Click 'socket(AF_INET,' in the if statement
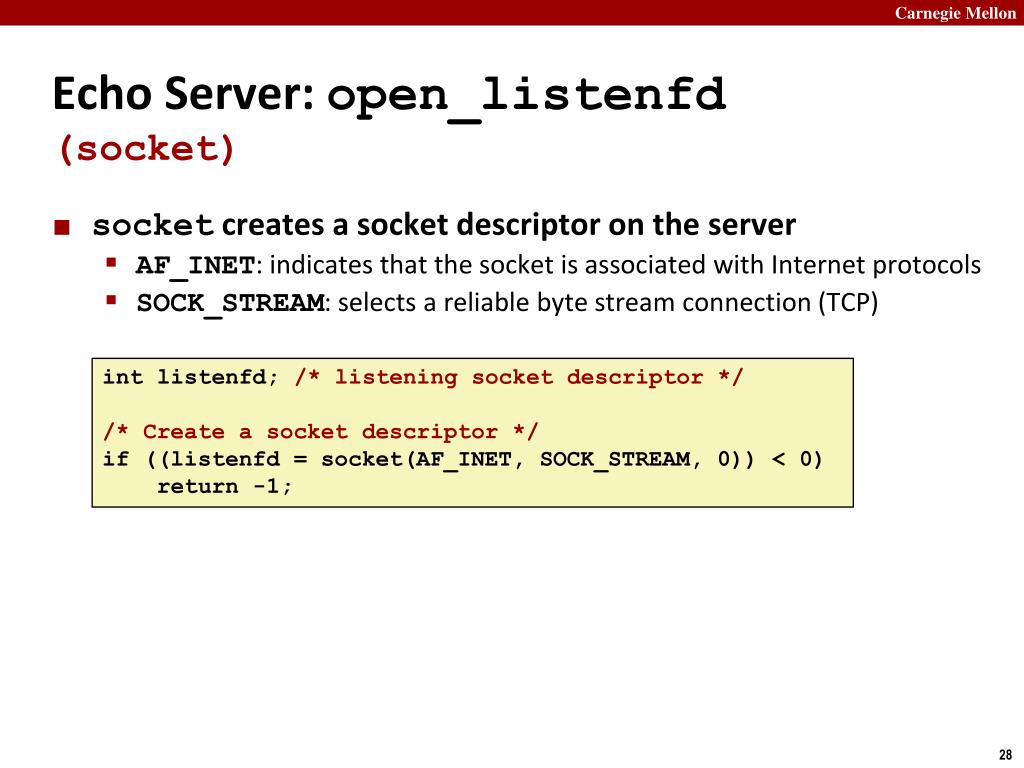Image resolution: width=1024 pixels, height=768 pixels. pyautogui.click(x=423, y=459)
